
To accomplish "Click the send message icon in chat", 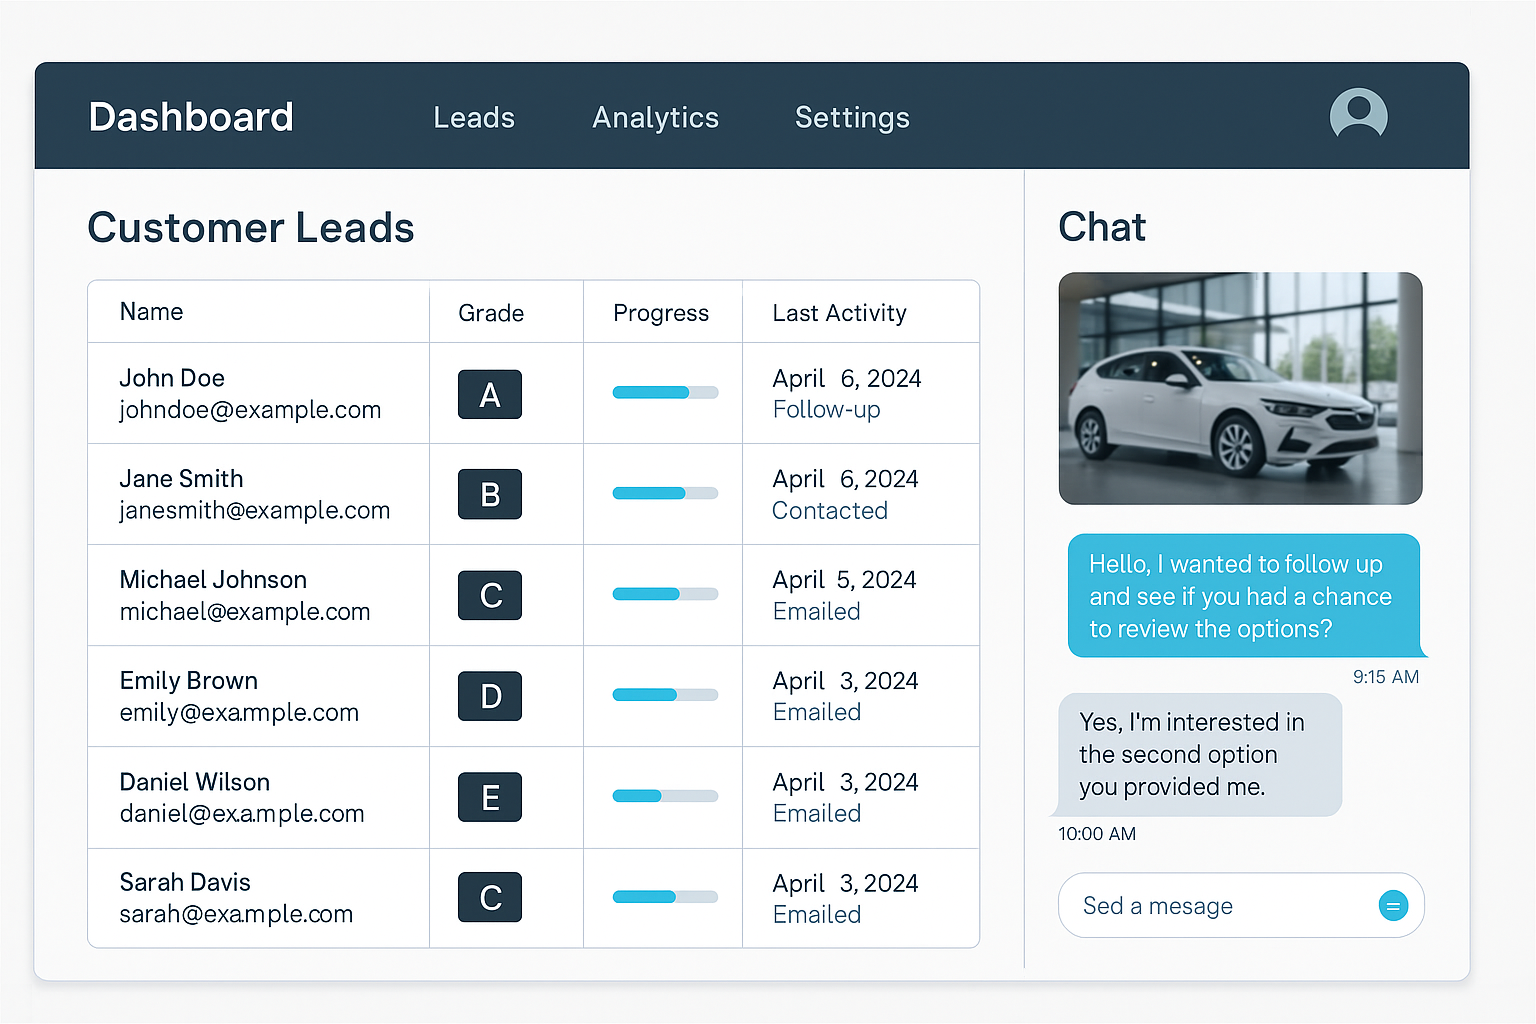I will [x=1393, y=905].
